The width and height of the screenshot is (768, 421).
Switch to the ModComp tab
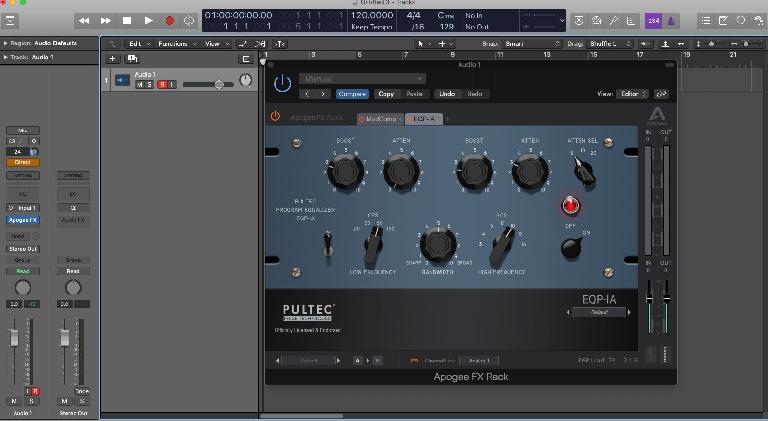pos(380,119)
